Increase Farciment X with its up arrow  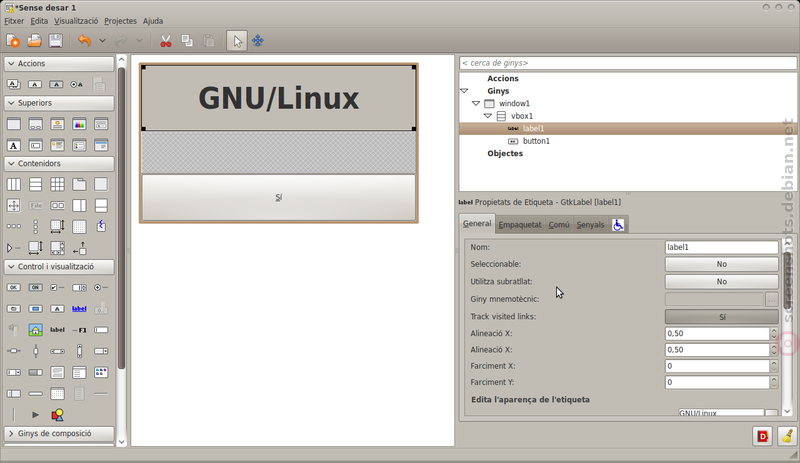tap(774, 363)
